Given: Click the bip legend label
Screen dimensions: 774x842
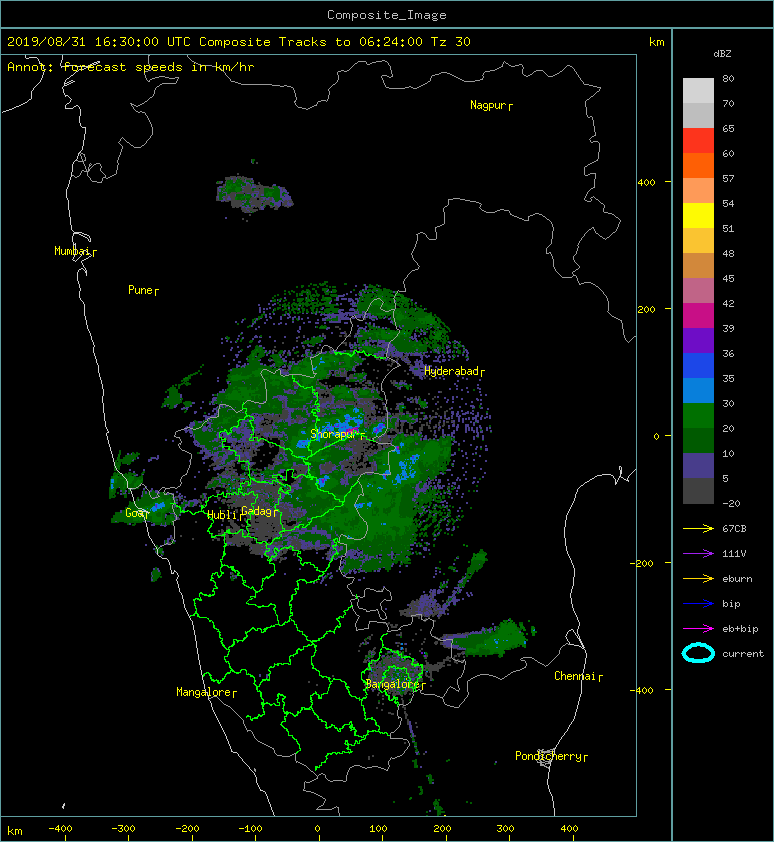Looking at the screenshot, I should (731, 604).
